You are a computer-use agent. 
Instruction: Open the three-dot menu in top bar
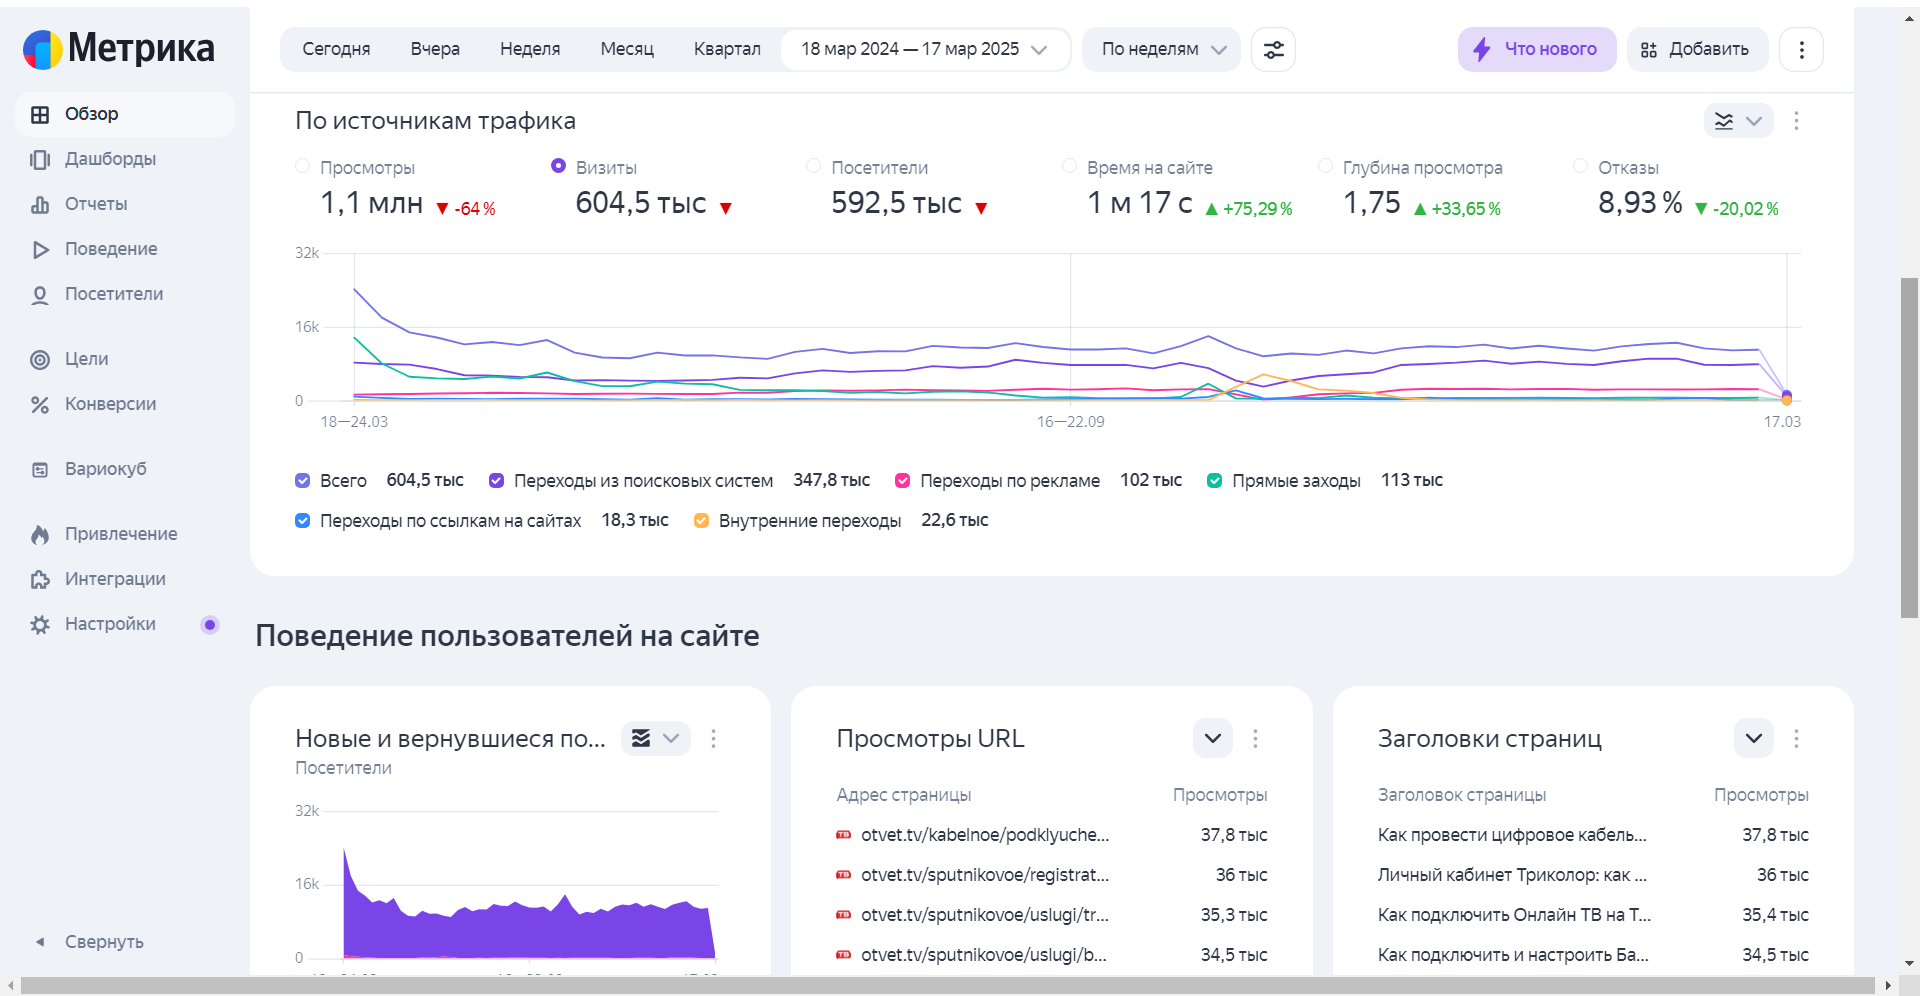[x=1801, y=49]
